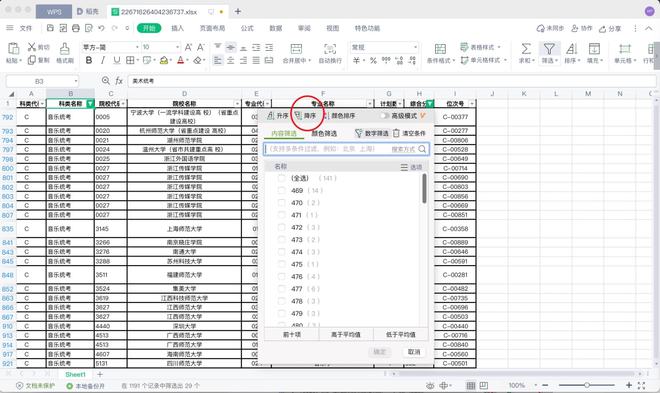The height and width of the screenshot is (393, 660).
Task: Check the 469 value checkbox
Action: [x=282, y=191]
